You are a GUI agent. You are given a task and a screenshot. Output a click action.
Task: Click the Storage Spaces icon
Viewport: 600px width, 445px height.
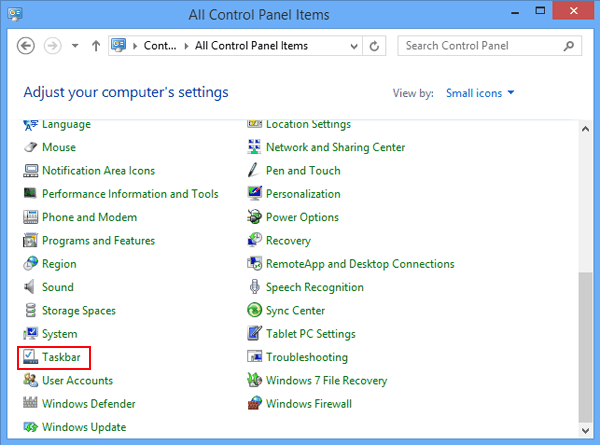coord(31,310)
